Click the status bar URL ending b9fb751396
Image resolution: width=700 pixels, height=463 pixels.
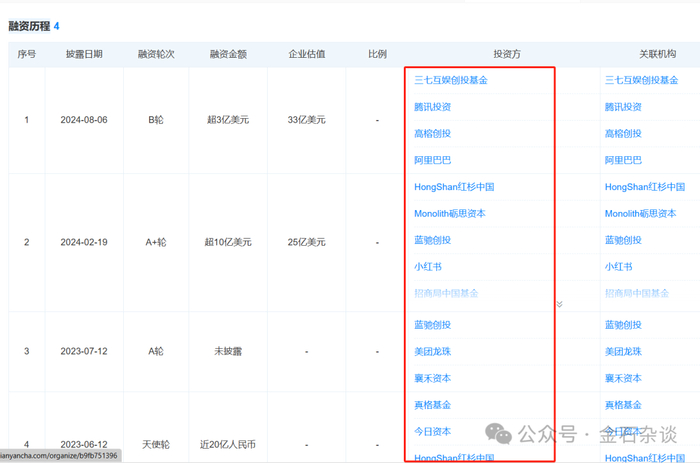point(59,456)
